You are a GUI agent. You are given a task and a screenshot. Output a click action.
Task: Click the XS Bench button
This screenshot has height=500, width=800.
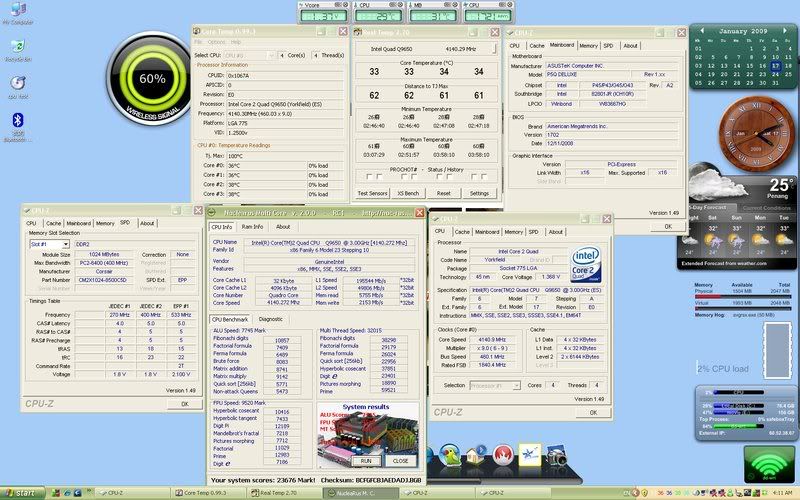point(408,193)
